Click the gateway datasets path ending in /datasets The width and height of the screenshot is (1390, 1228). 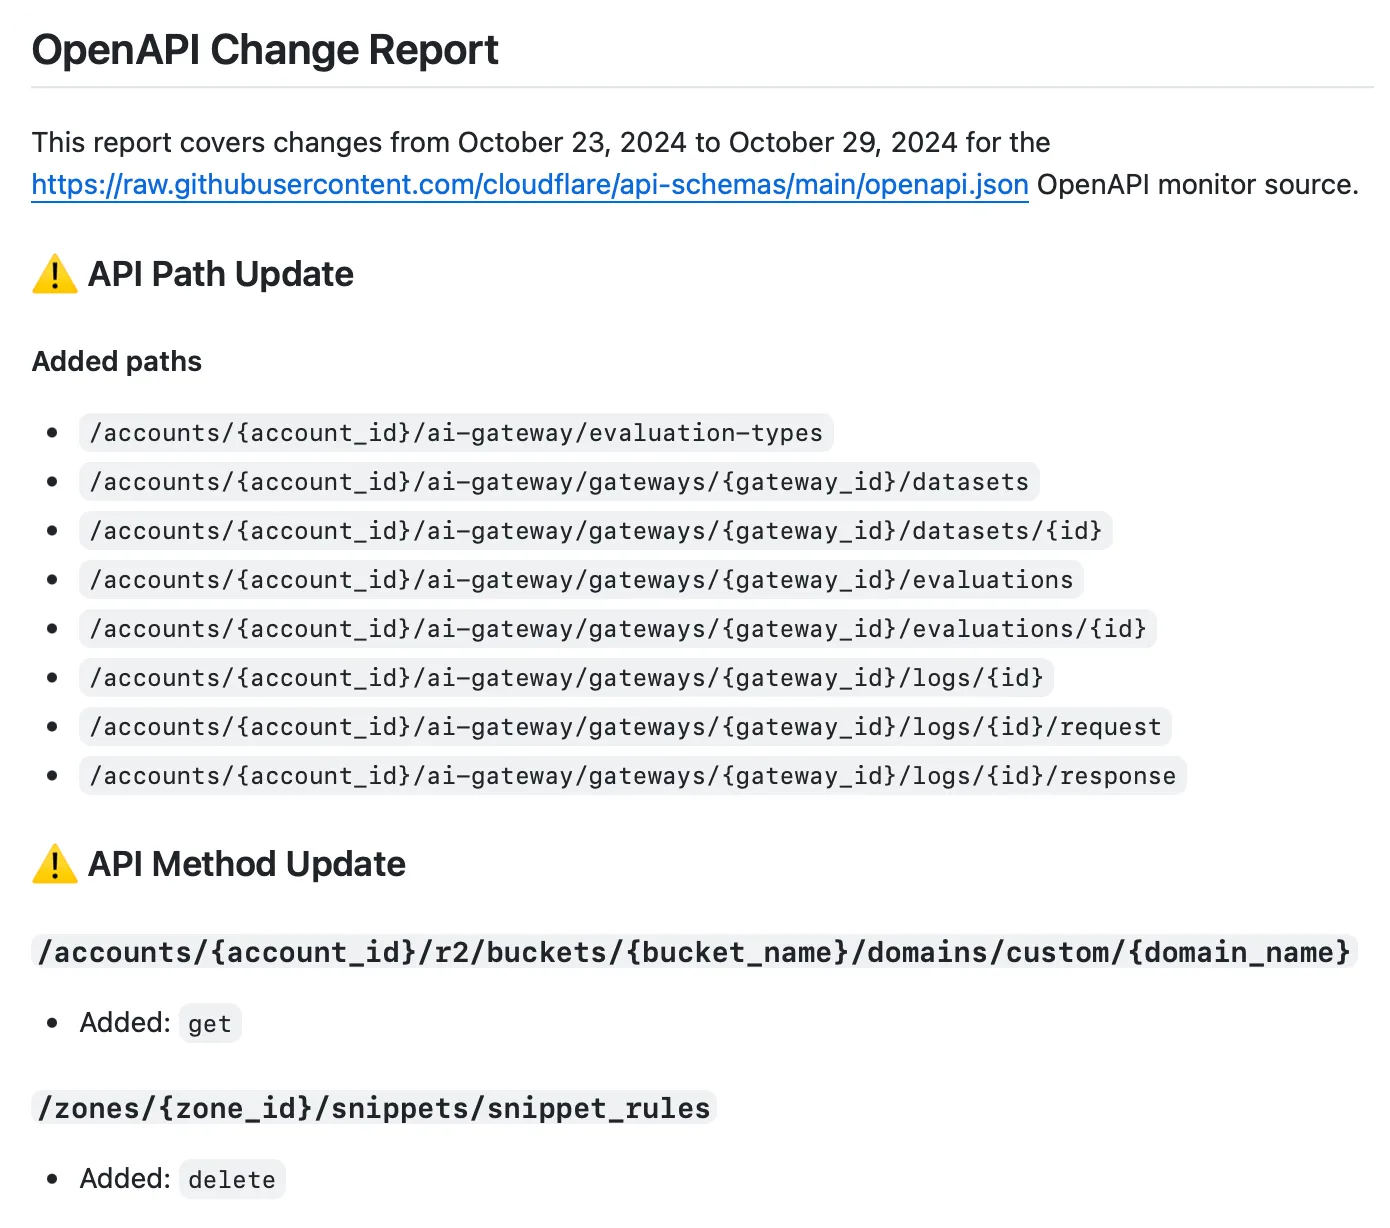[x=559, y=482]
